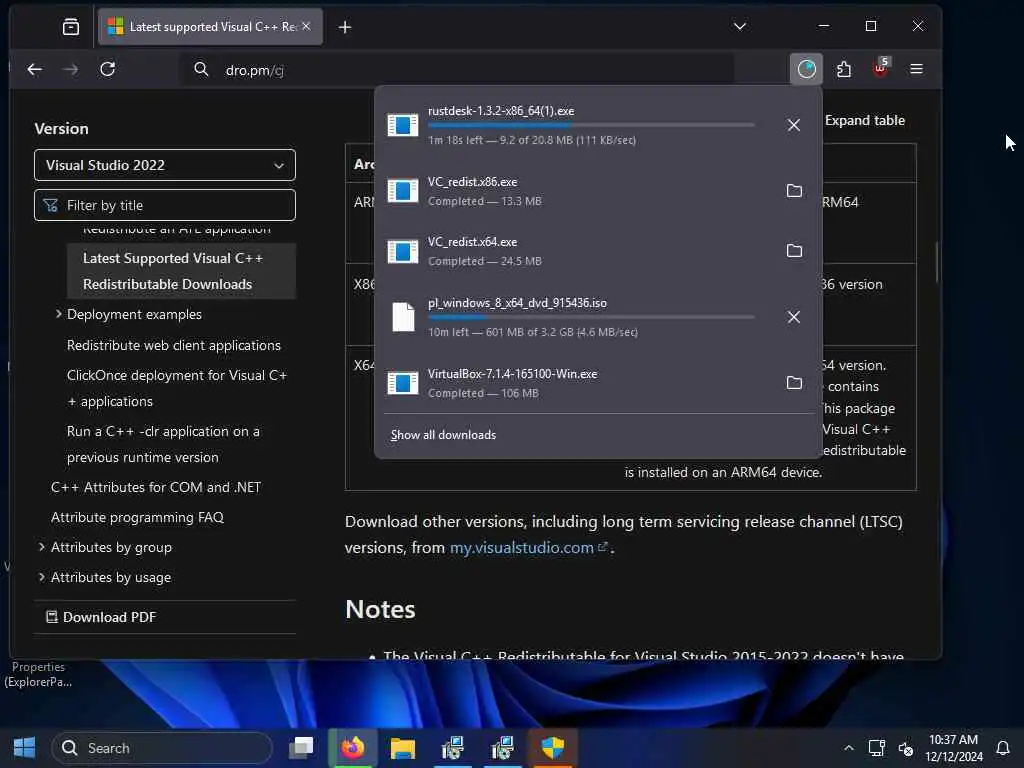This screenshot has width=1024, height=768.
Task: Open Task View from the taskbar
Action: click(302, 747)
